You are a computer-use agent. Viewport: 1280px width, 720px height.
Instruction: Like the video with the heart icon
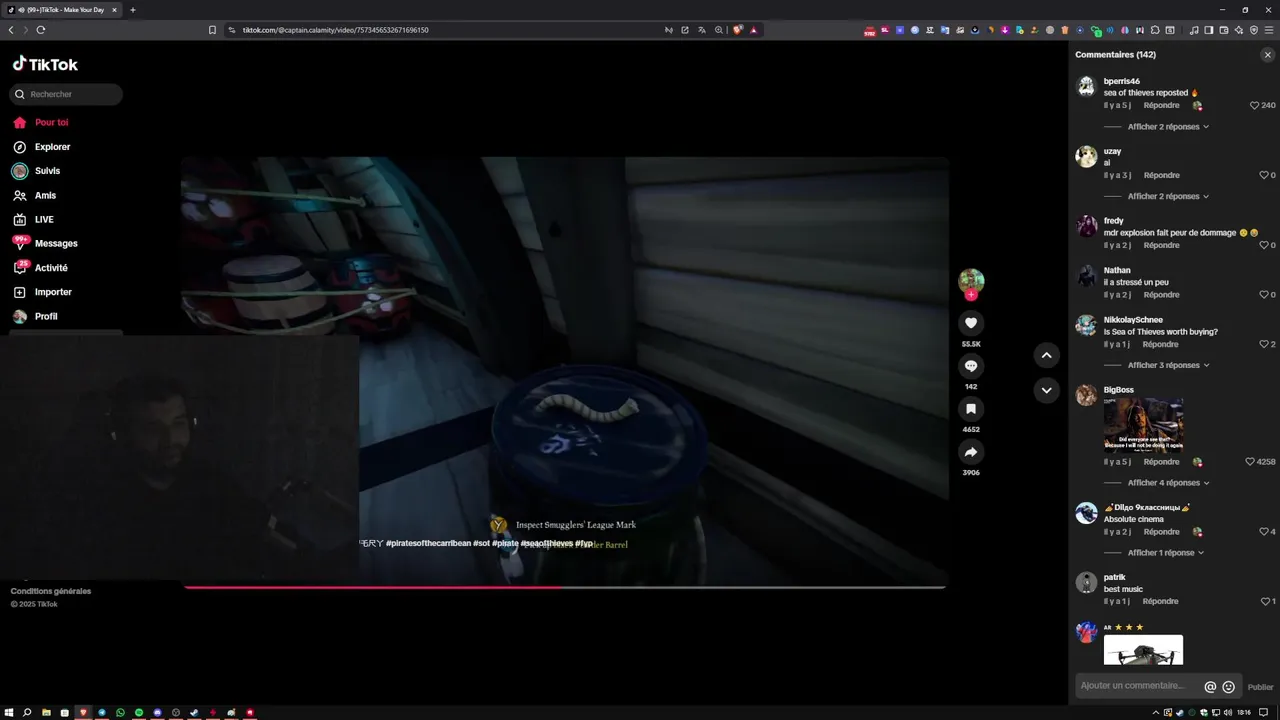(970, 323)
